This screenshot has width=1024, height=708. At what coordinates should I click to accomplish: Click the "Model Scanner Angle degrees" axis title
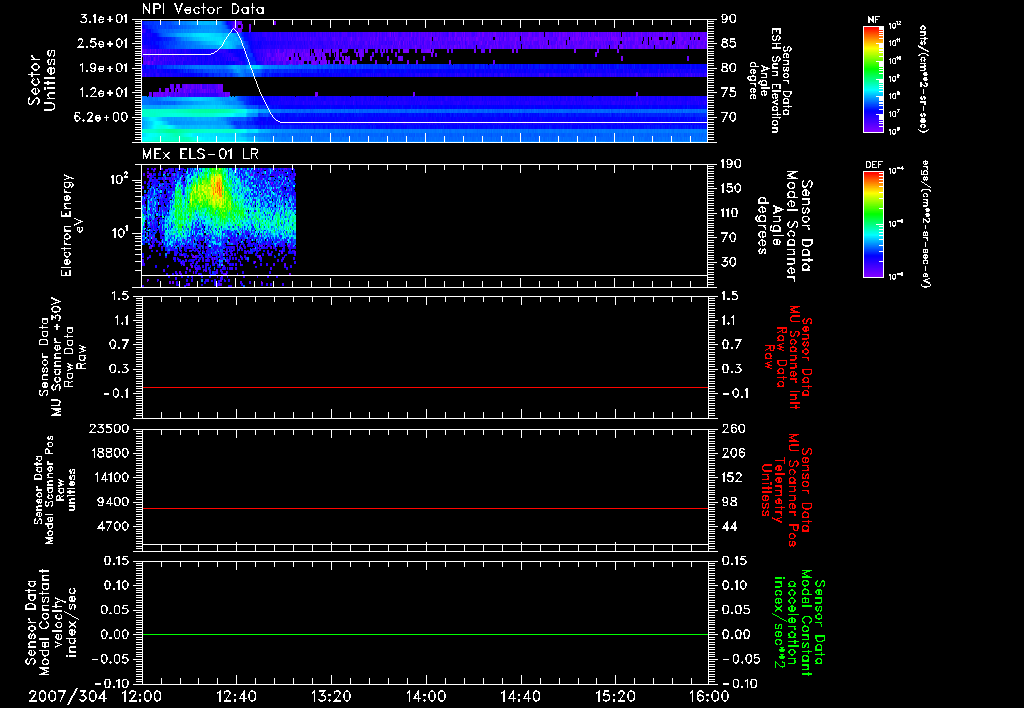[x=783, y=226]
